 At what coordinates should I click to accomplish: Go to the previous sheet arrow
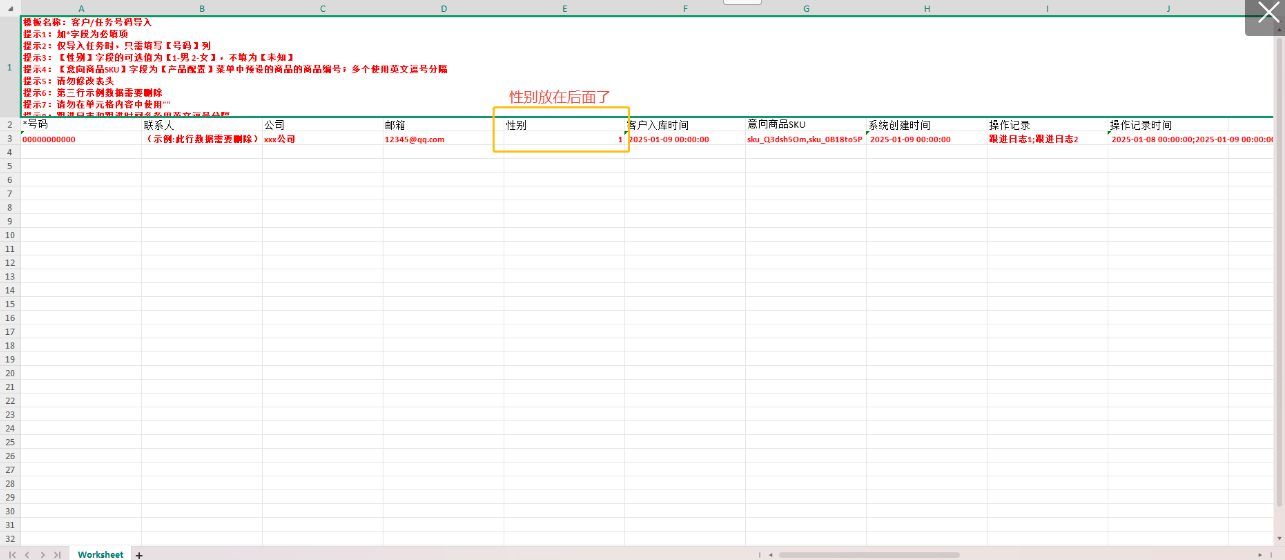point(27,554)
